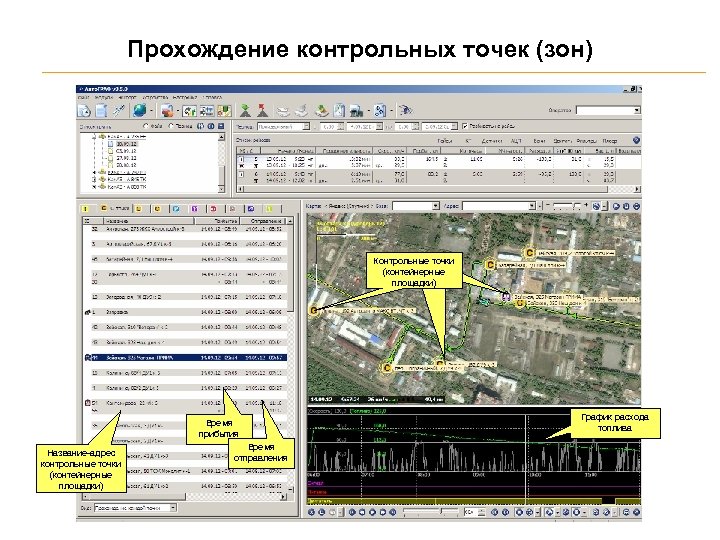
Task: Open the Устройство menu
Action: (155, 97)
